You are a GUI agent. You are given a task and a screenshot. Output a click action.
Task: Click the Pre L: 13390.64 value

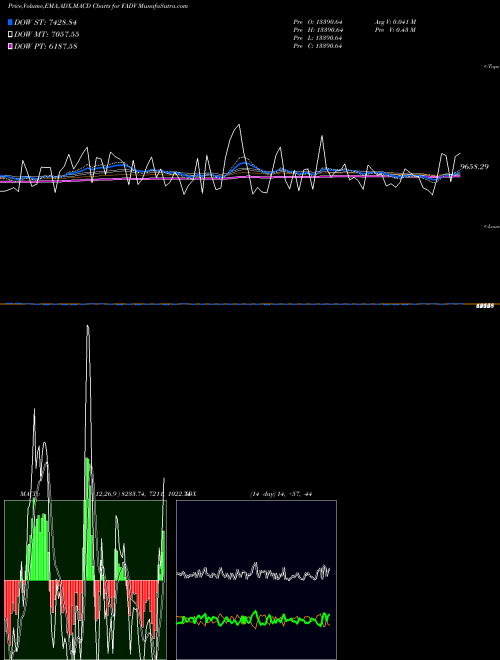tap(318, 38)
